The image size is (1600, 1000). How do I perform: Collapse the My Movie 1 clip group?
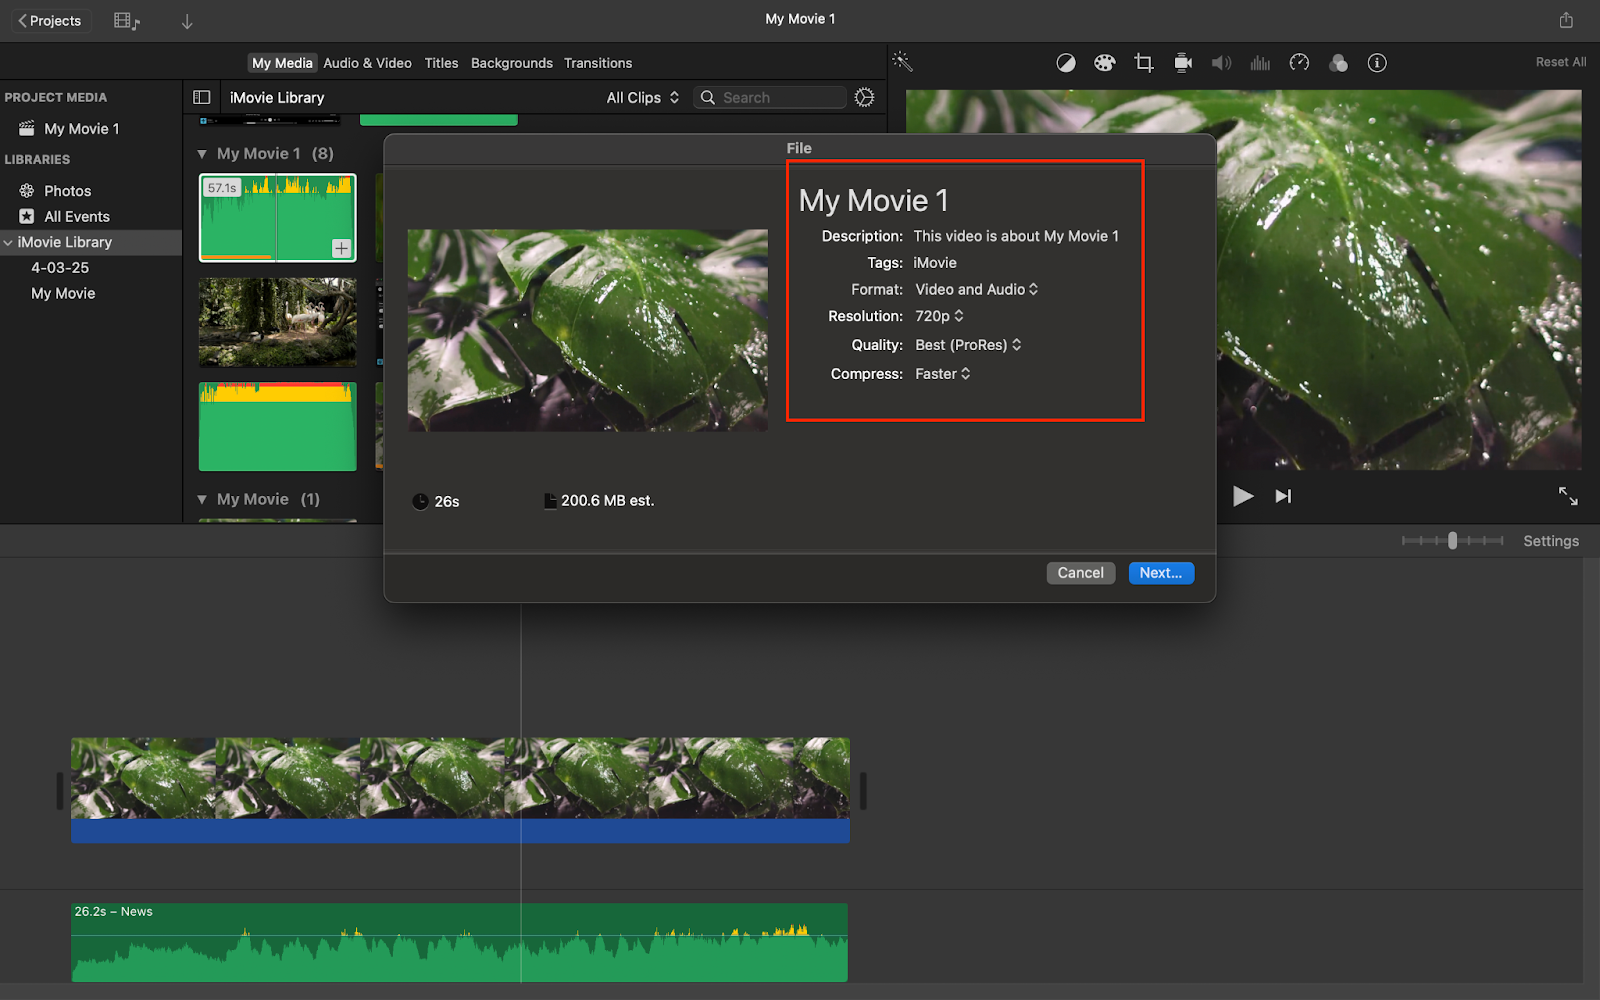coord(202,154)
